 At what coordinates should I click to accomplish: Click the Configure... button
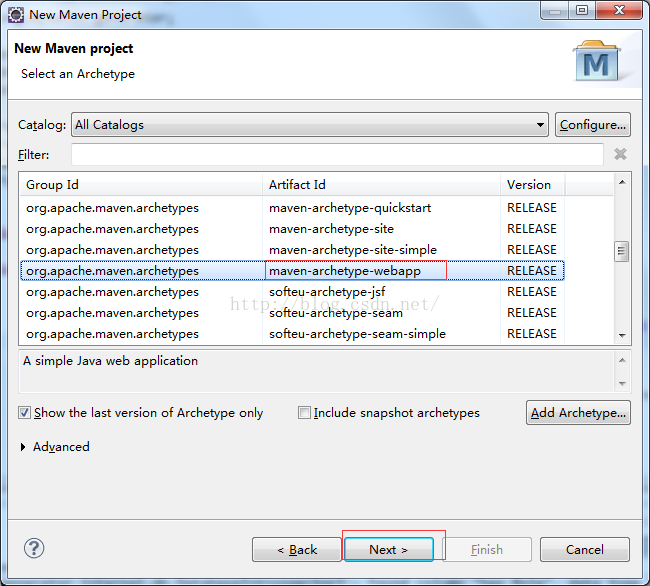(x=593, y=125)
